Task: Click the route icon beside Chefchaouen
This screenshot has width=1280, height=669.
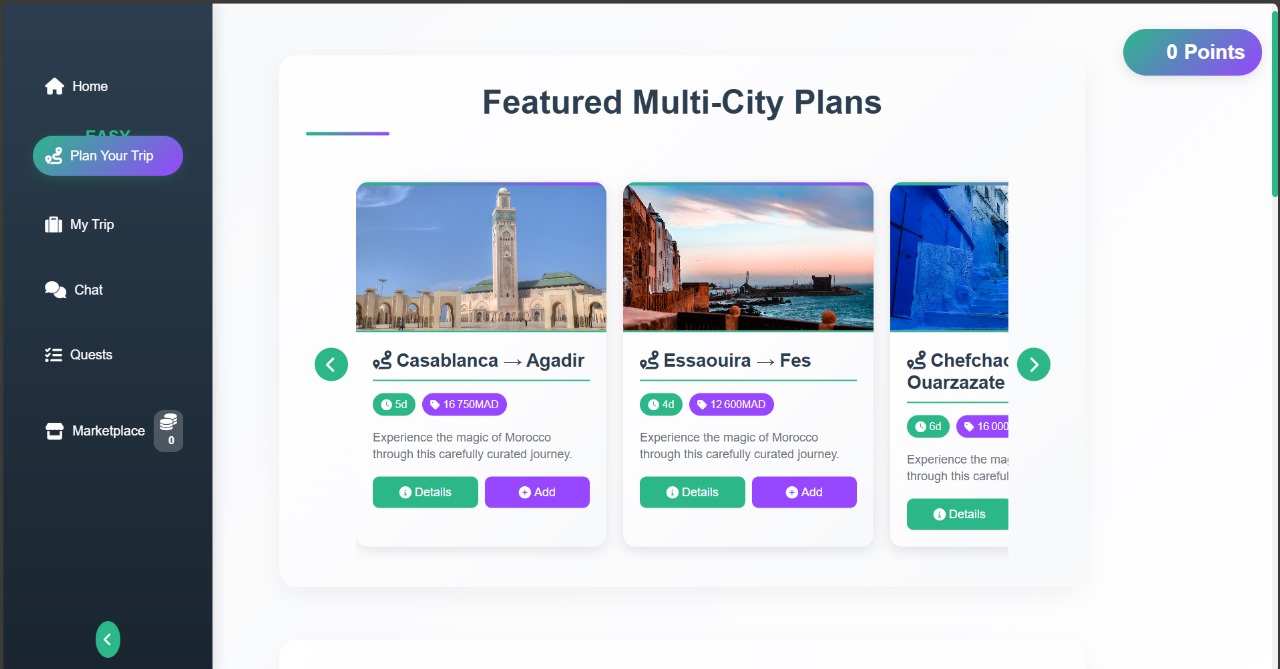Action: click(x=916, y=361)
